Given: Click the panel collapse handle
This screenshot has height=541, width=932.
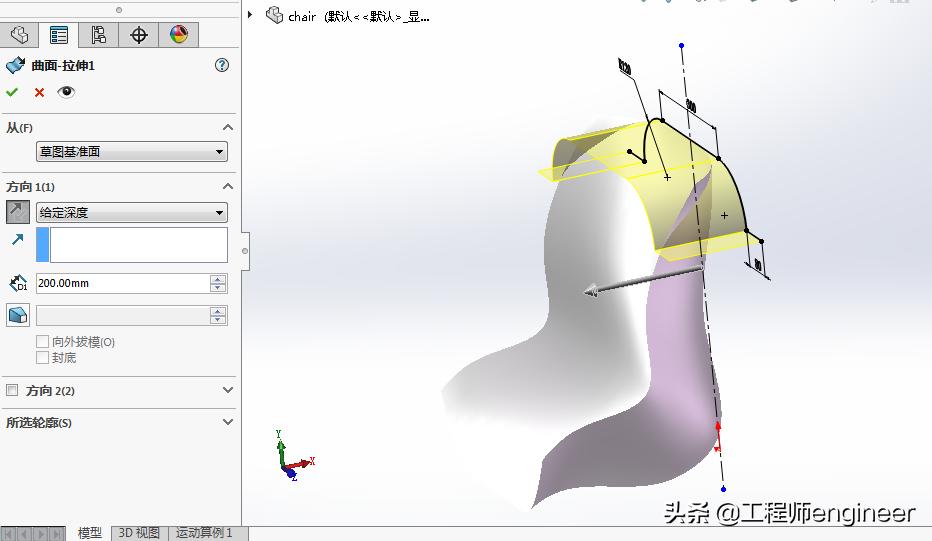Looking at the screenshot, I should click(245, 251).
